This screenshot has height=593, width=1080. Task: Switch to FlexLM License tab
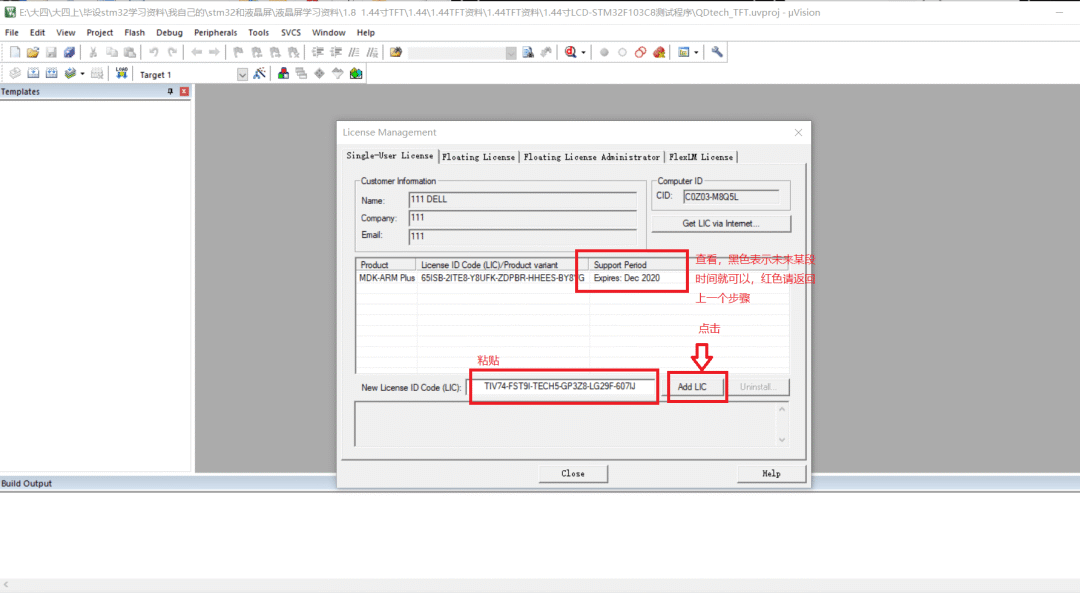[x=701, y=157]
